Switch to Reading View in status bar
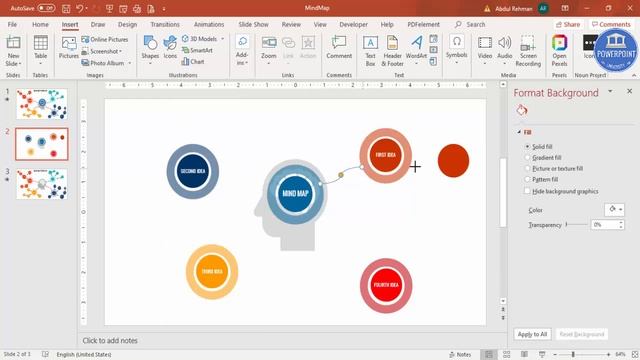The height and width of the screenshot is (360, 640). (524, 354)
